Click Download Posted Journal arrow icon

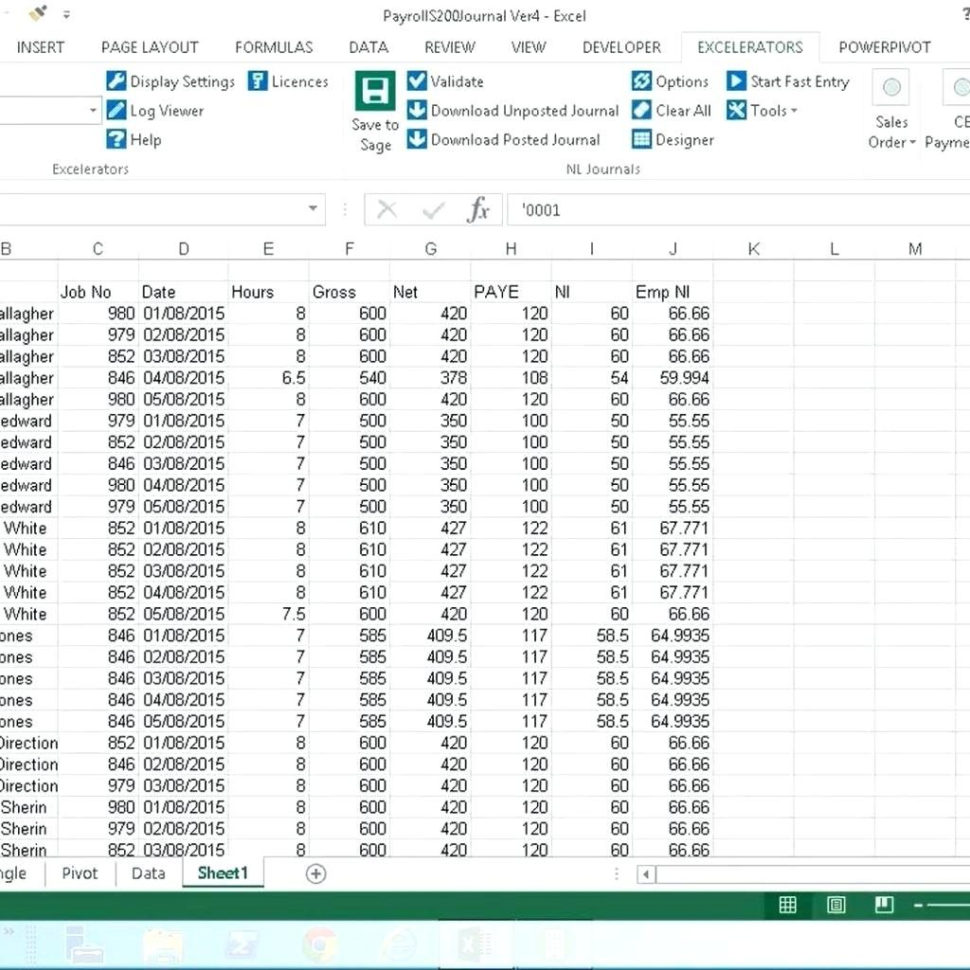[417, 139]
